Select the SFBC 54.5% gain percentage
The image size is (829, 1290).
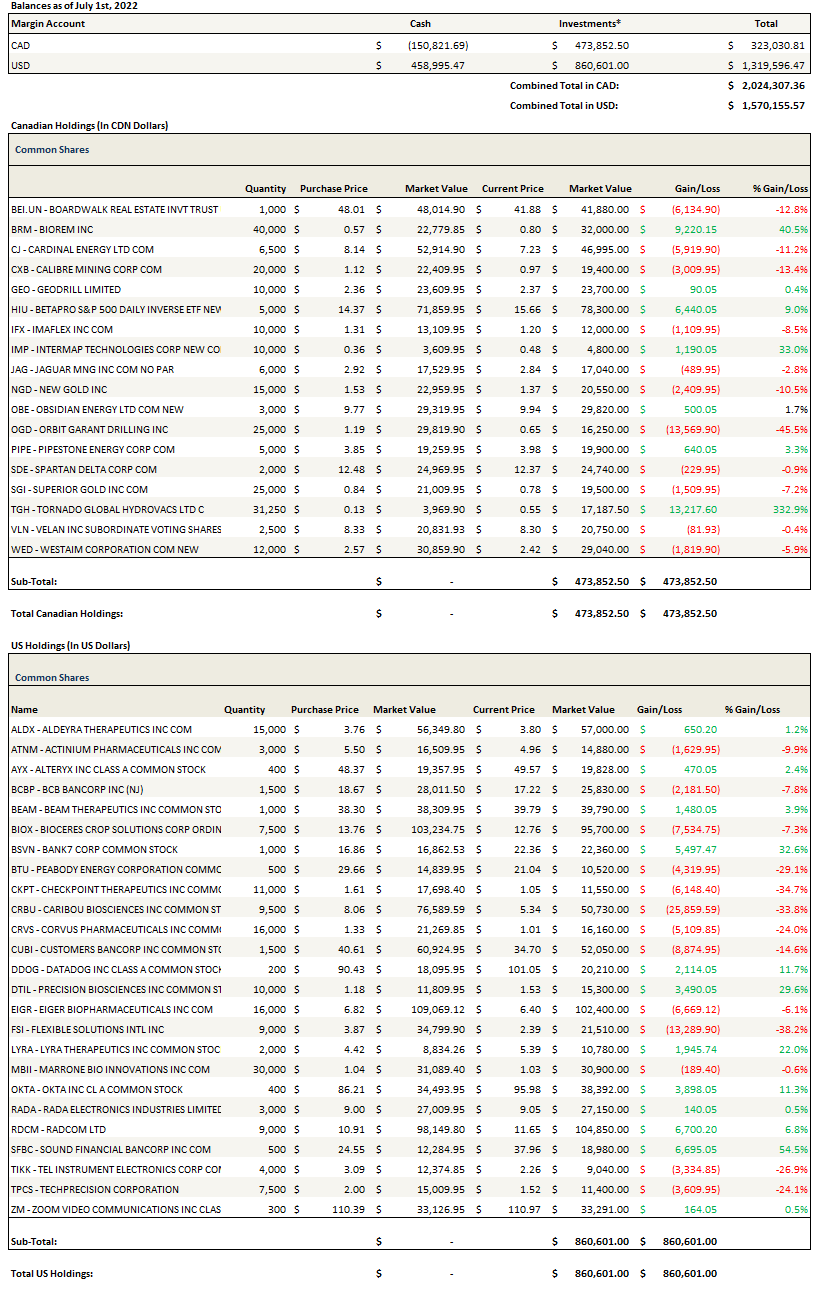click(x=792, y=1150)
